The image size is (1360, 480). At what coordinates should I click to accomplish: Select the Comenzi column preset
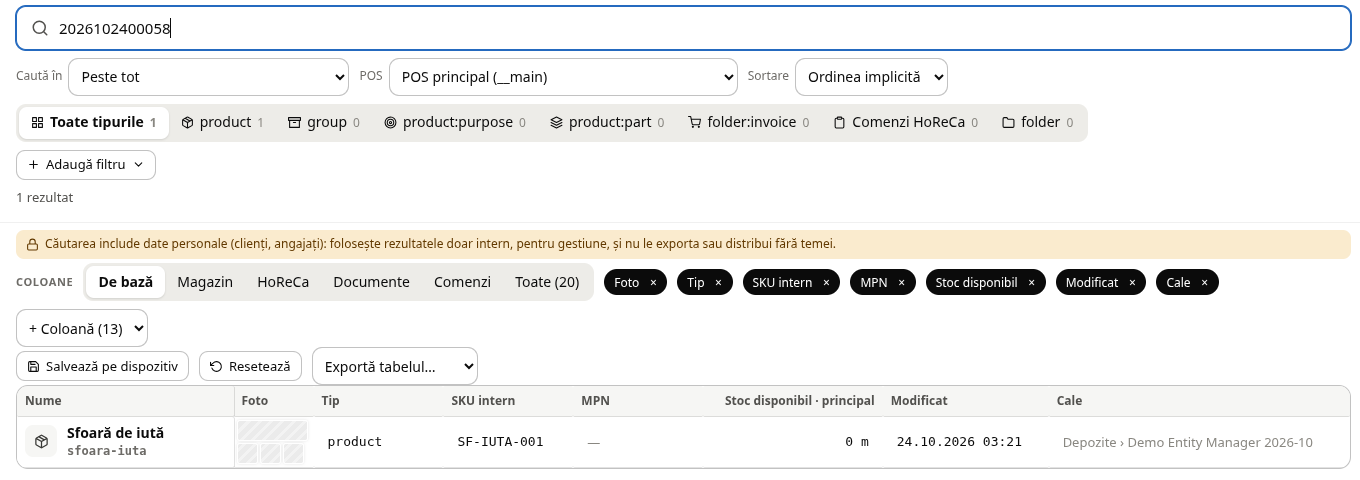click(462, 282)
